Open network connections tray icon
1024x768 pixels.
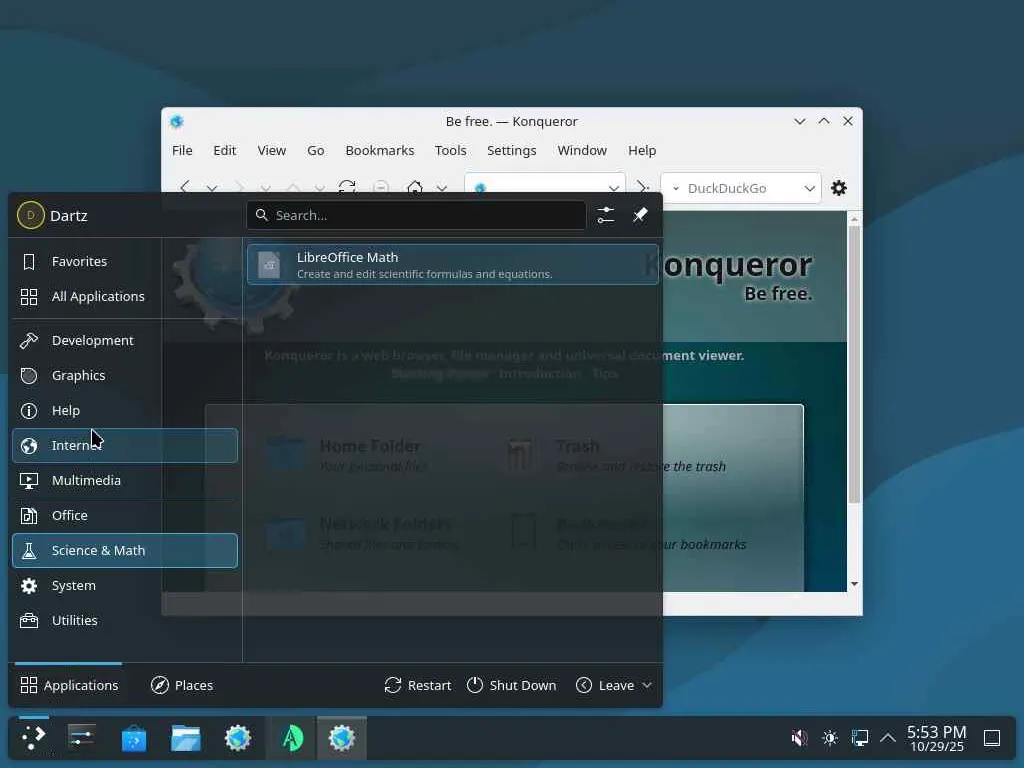(860, 738)
